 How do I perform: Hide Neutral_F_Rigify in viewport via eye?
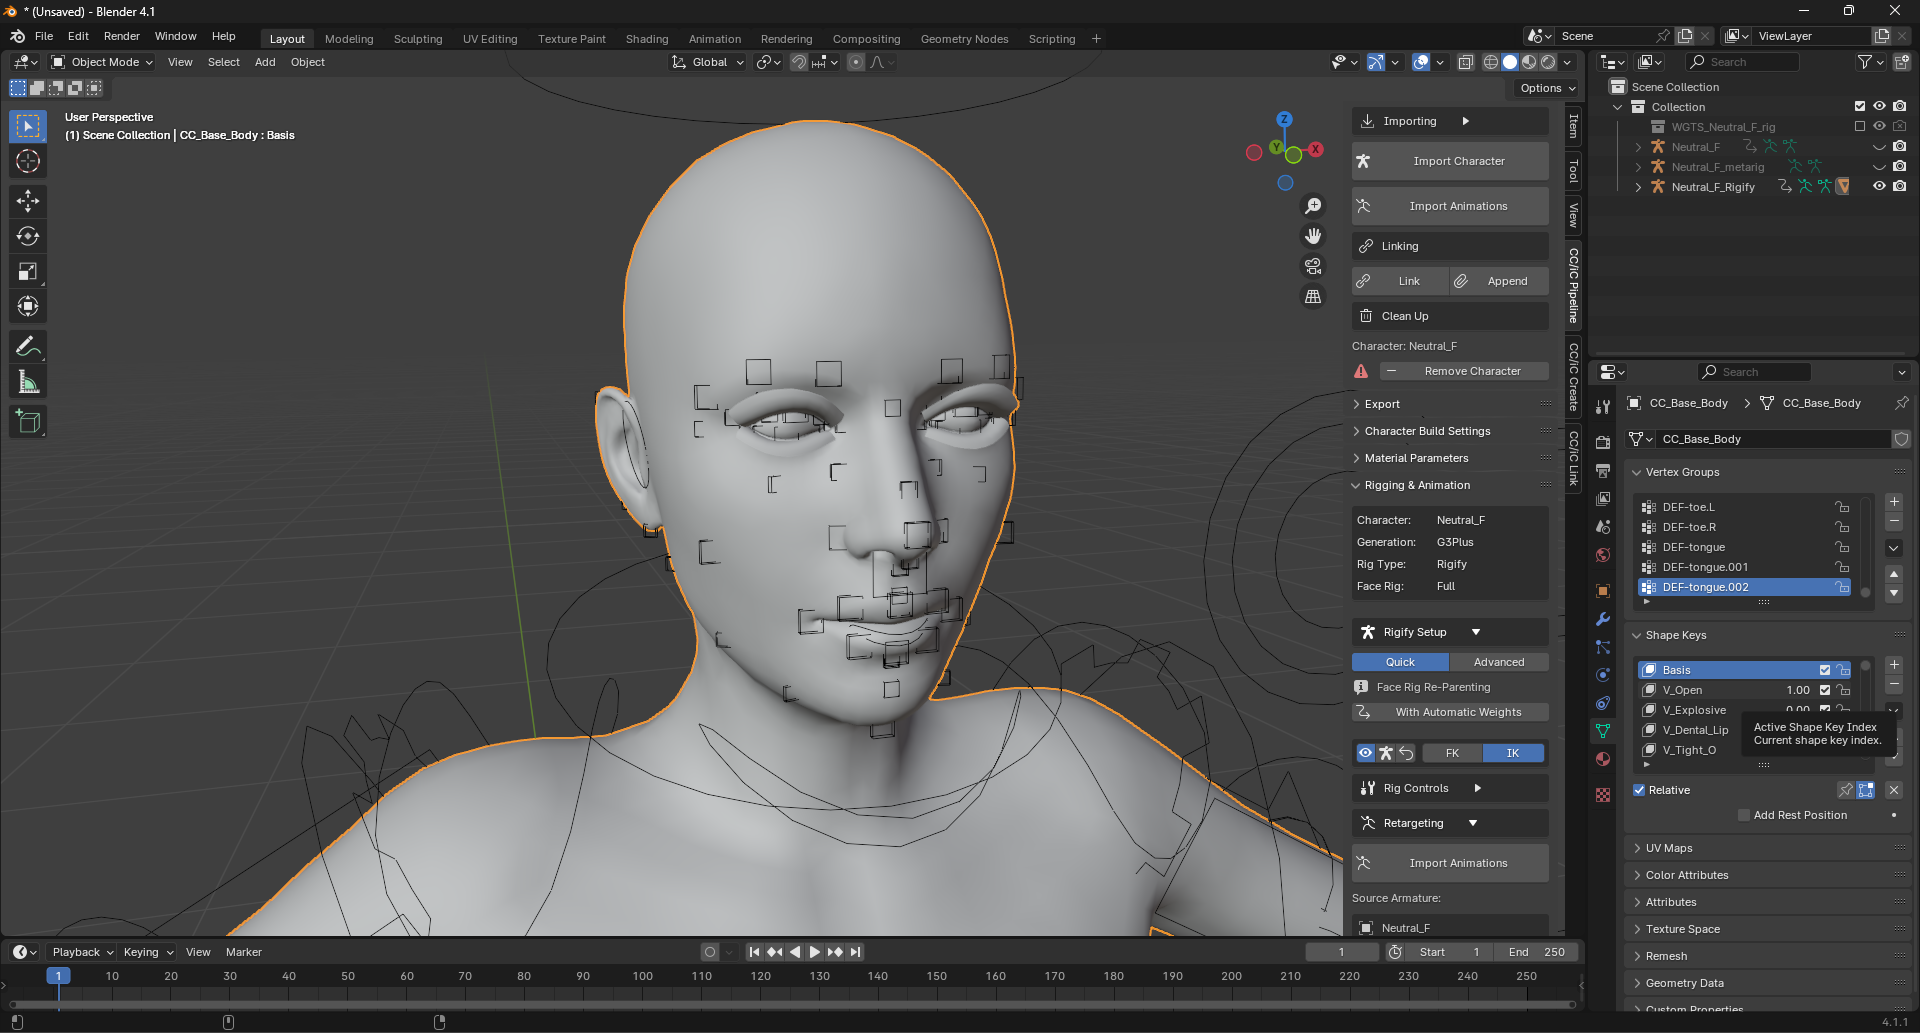[x=1879, y=187]
